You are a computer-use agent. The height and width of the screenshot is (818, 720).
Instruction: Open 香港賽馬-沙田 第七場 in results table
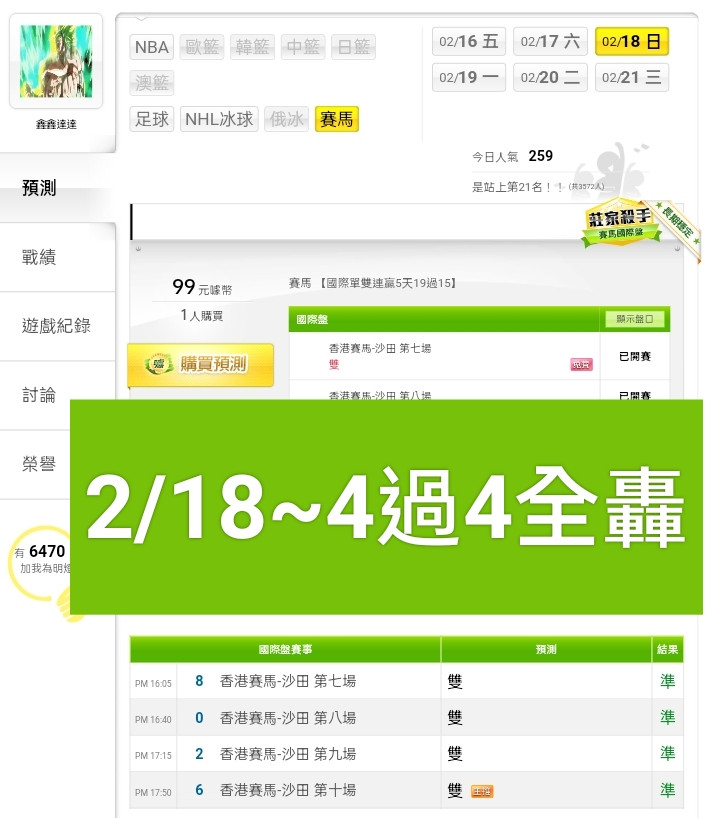[x=287, y=681]
